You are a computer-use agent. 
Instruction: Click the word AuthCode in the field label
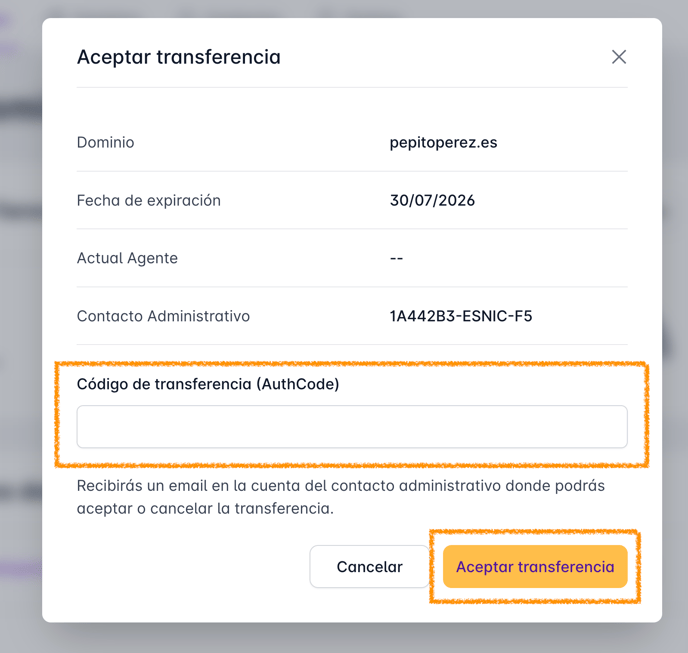coord(298,384)
